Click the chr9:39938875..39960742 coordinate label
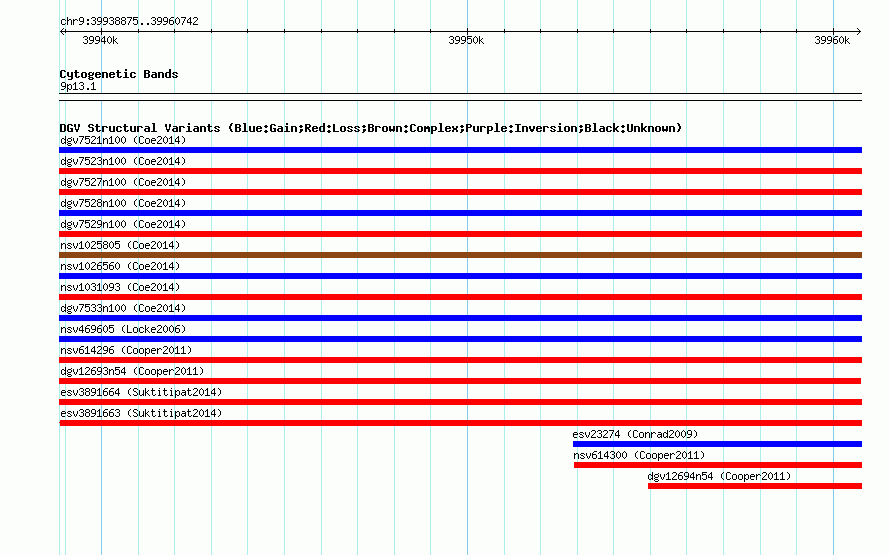The image size is (890, 555). 129,21
